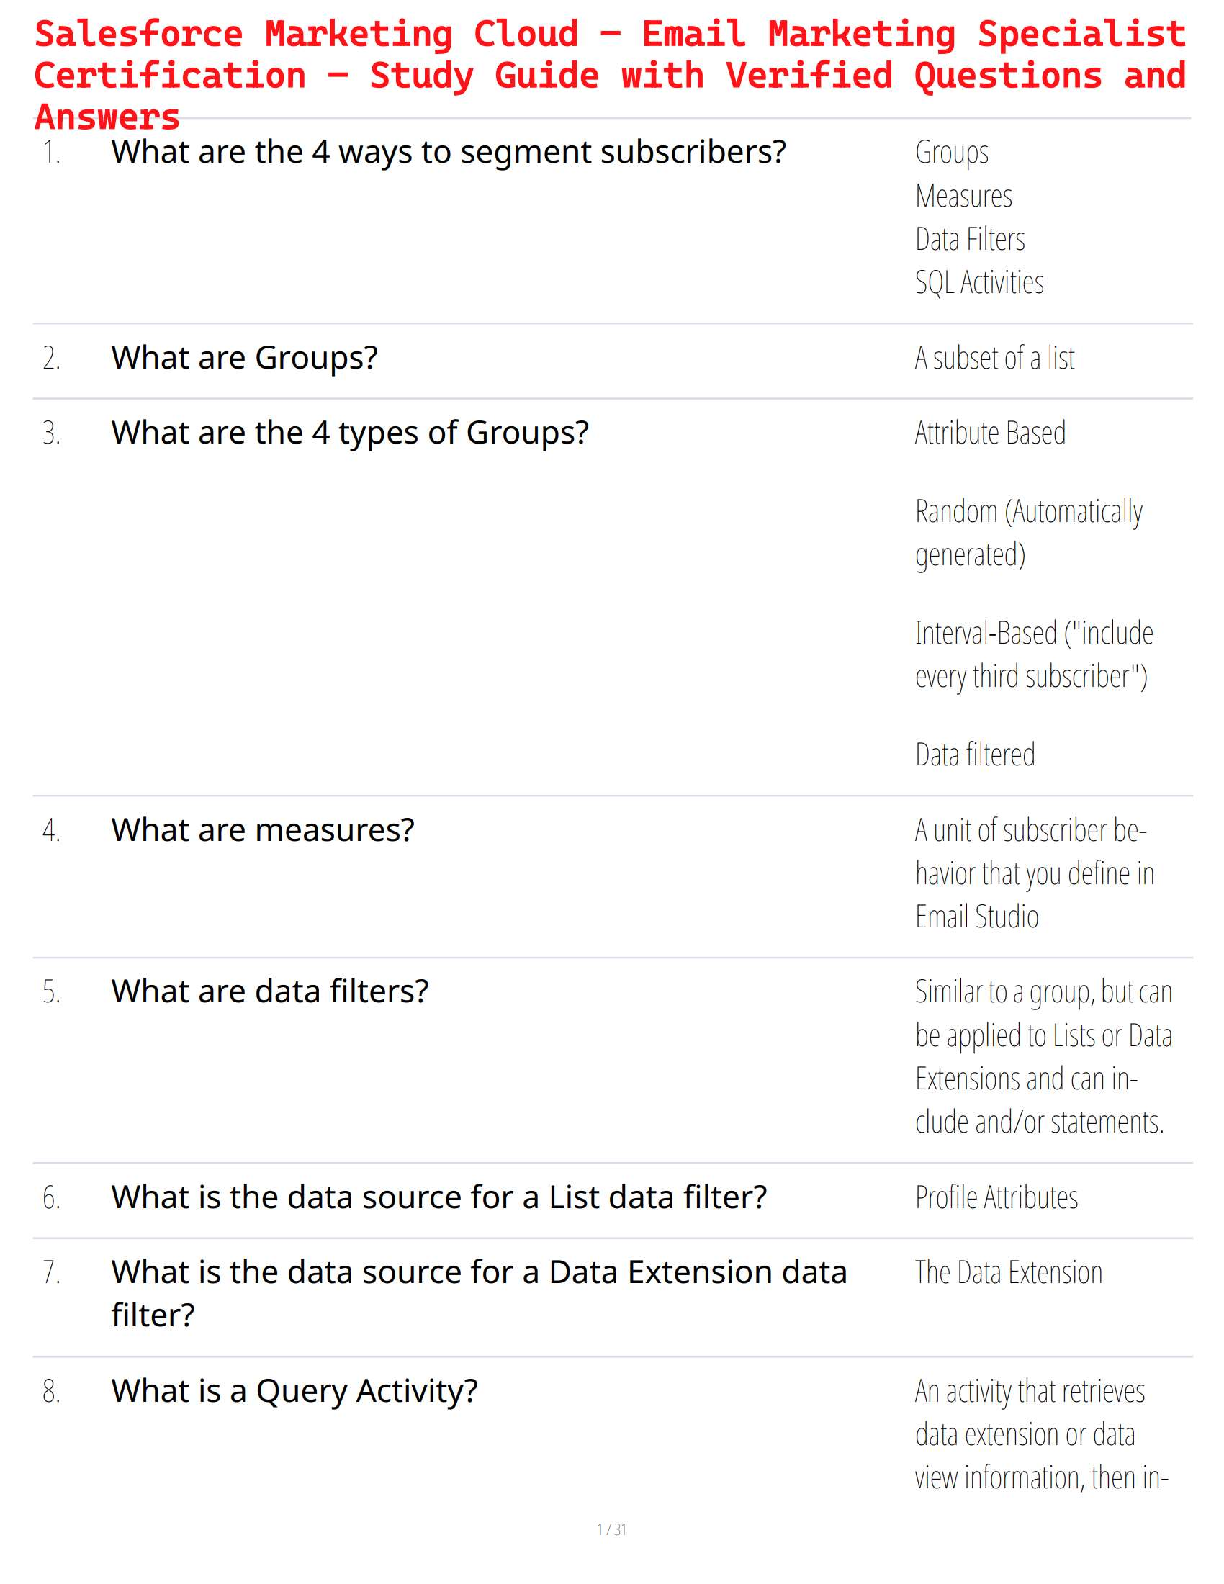Click the "Data filtered" answer text

point(975,754)
